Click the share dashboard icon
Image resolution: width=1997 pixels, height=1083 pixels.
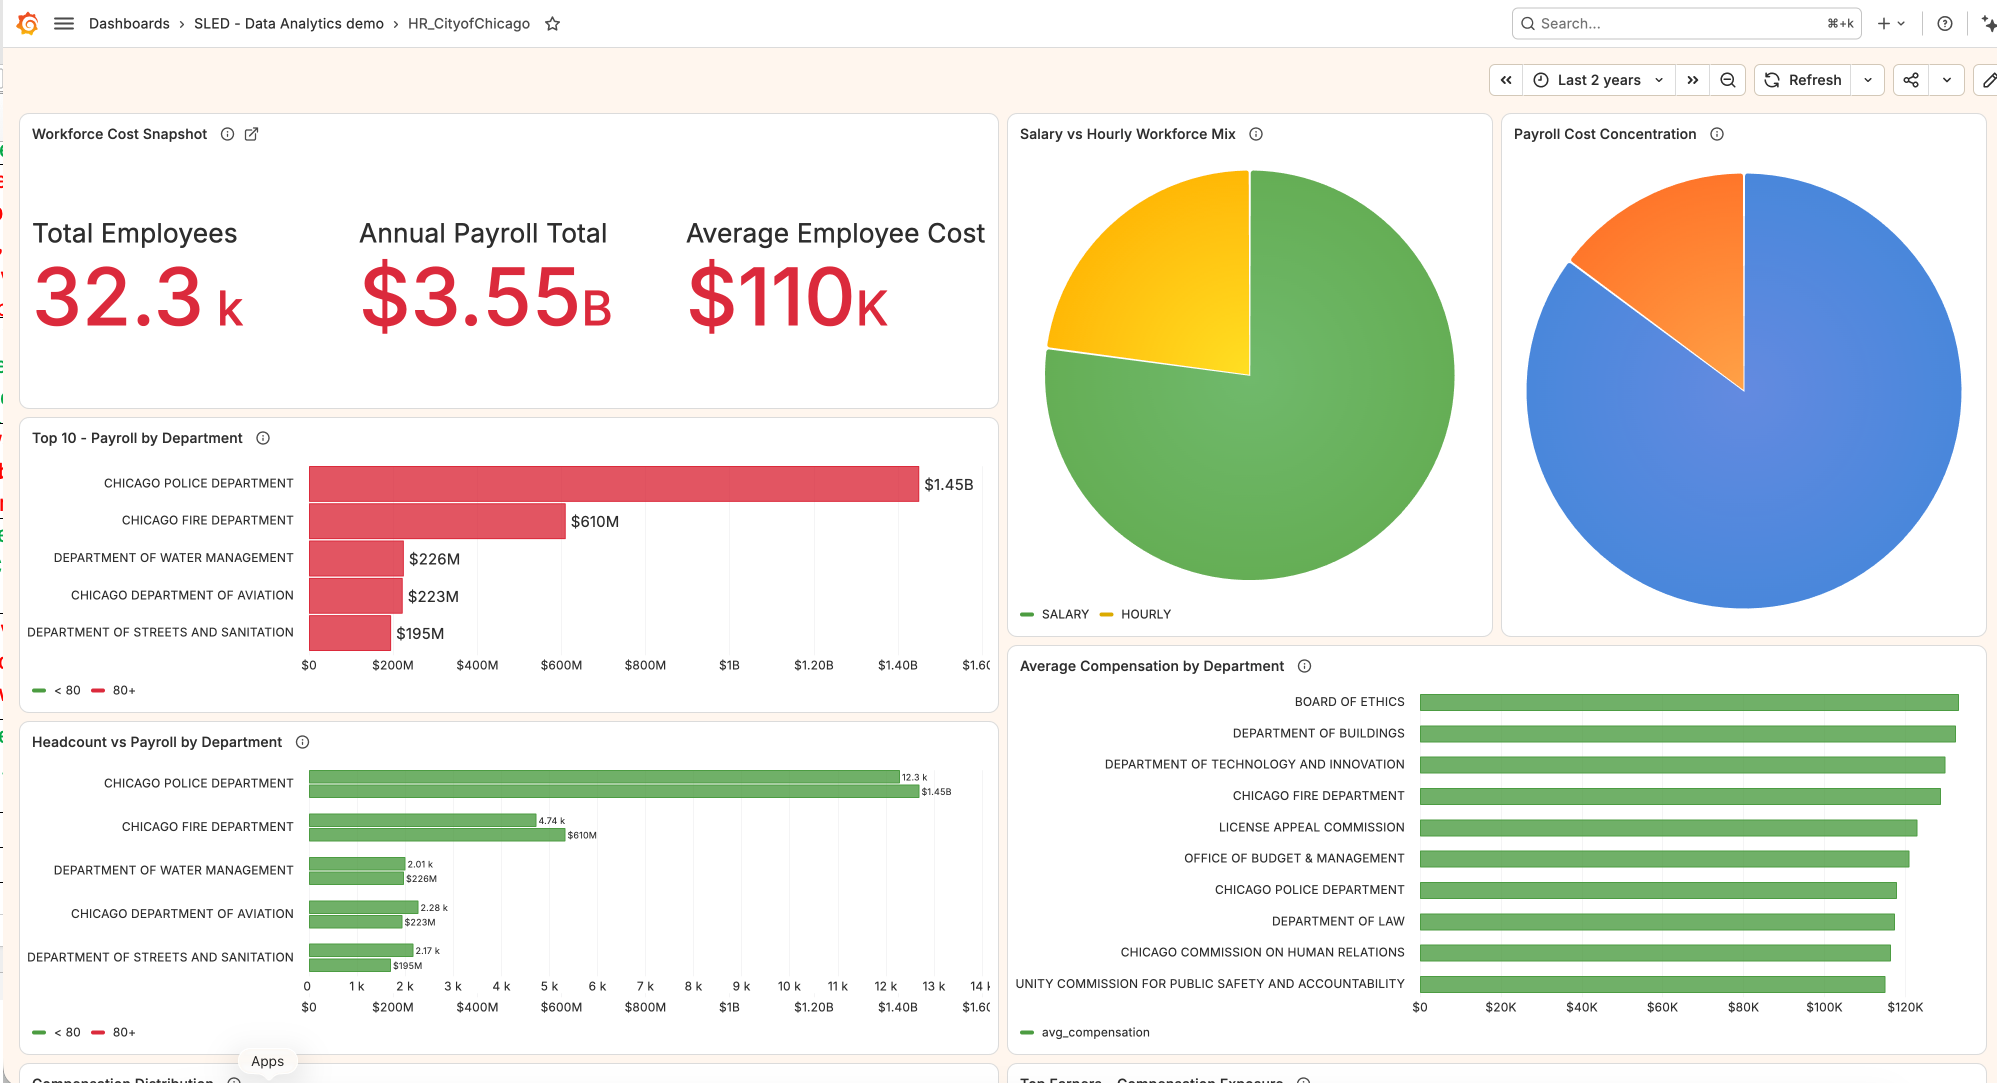click(1911, 80)
